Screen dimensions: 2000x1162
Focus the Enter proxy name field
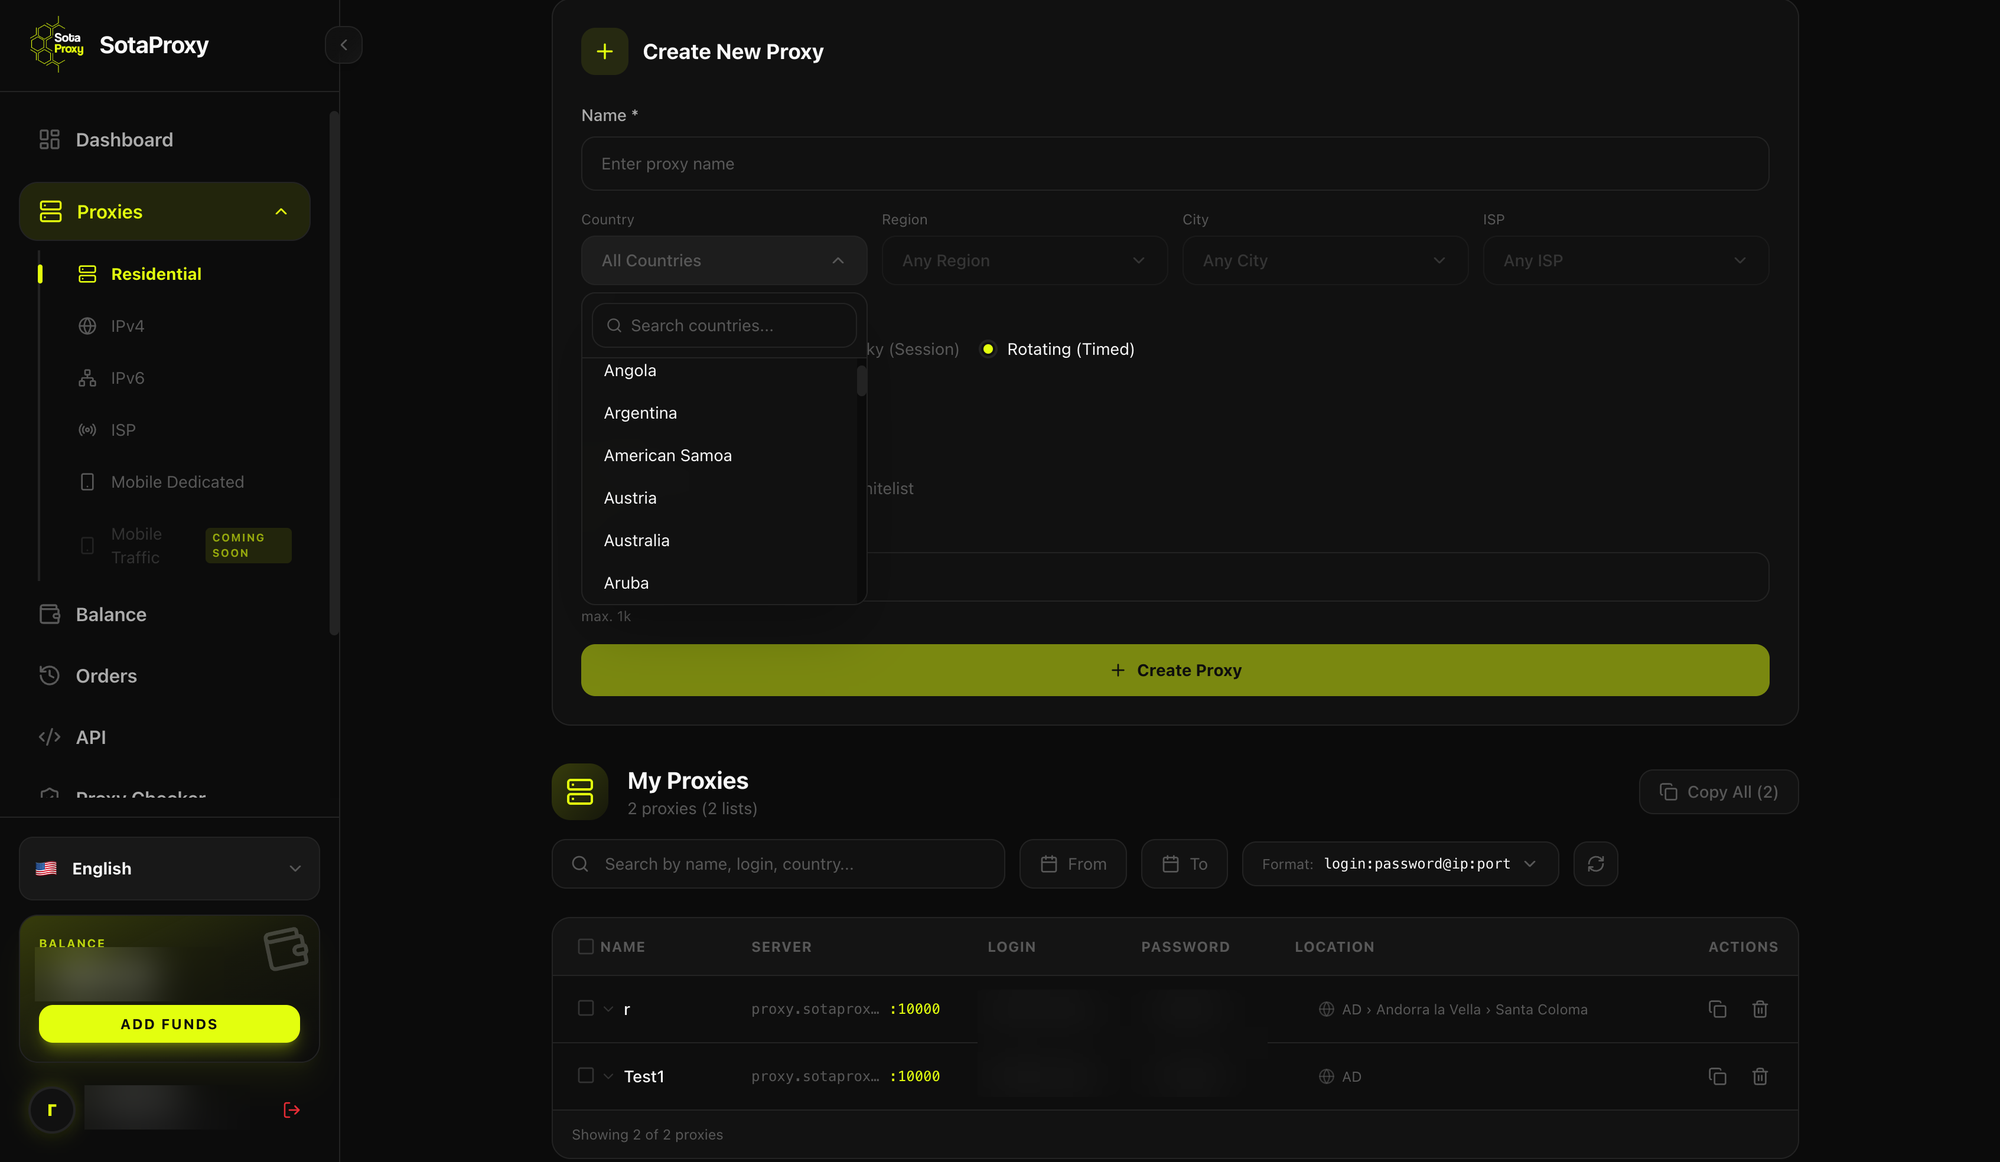[1175, 164]
